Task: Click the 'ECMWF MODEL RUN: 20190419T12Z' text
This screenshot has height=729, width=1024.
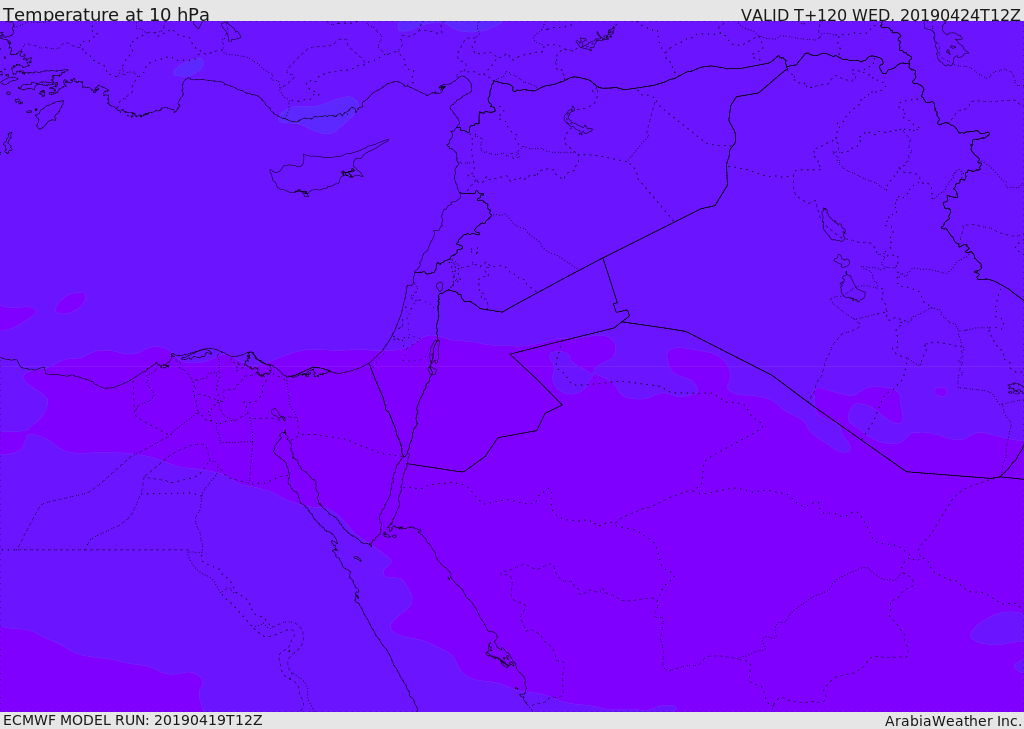Action: [133, 720]
